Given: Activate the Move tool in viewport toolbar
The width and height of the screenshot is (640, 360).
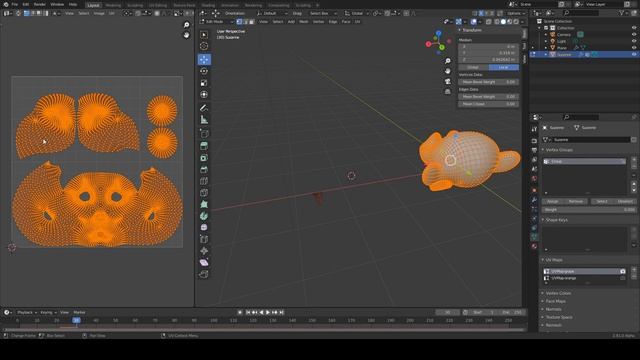Looking at the screenshot, I should point(204,60).
